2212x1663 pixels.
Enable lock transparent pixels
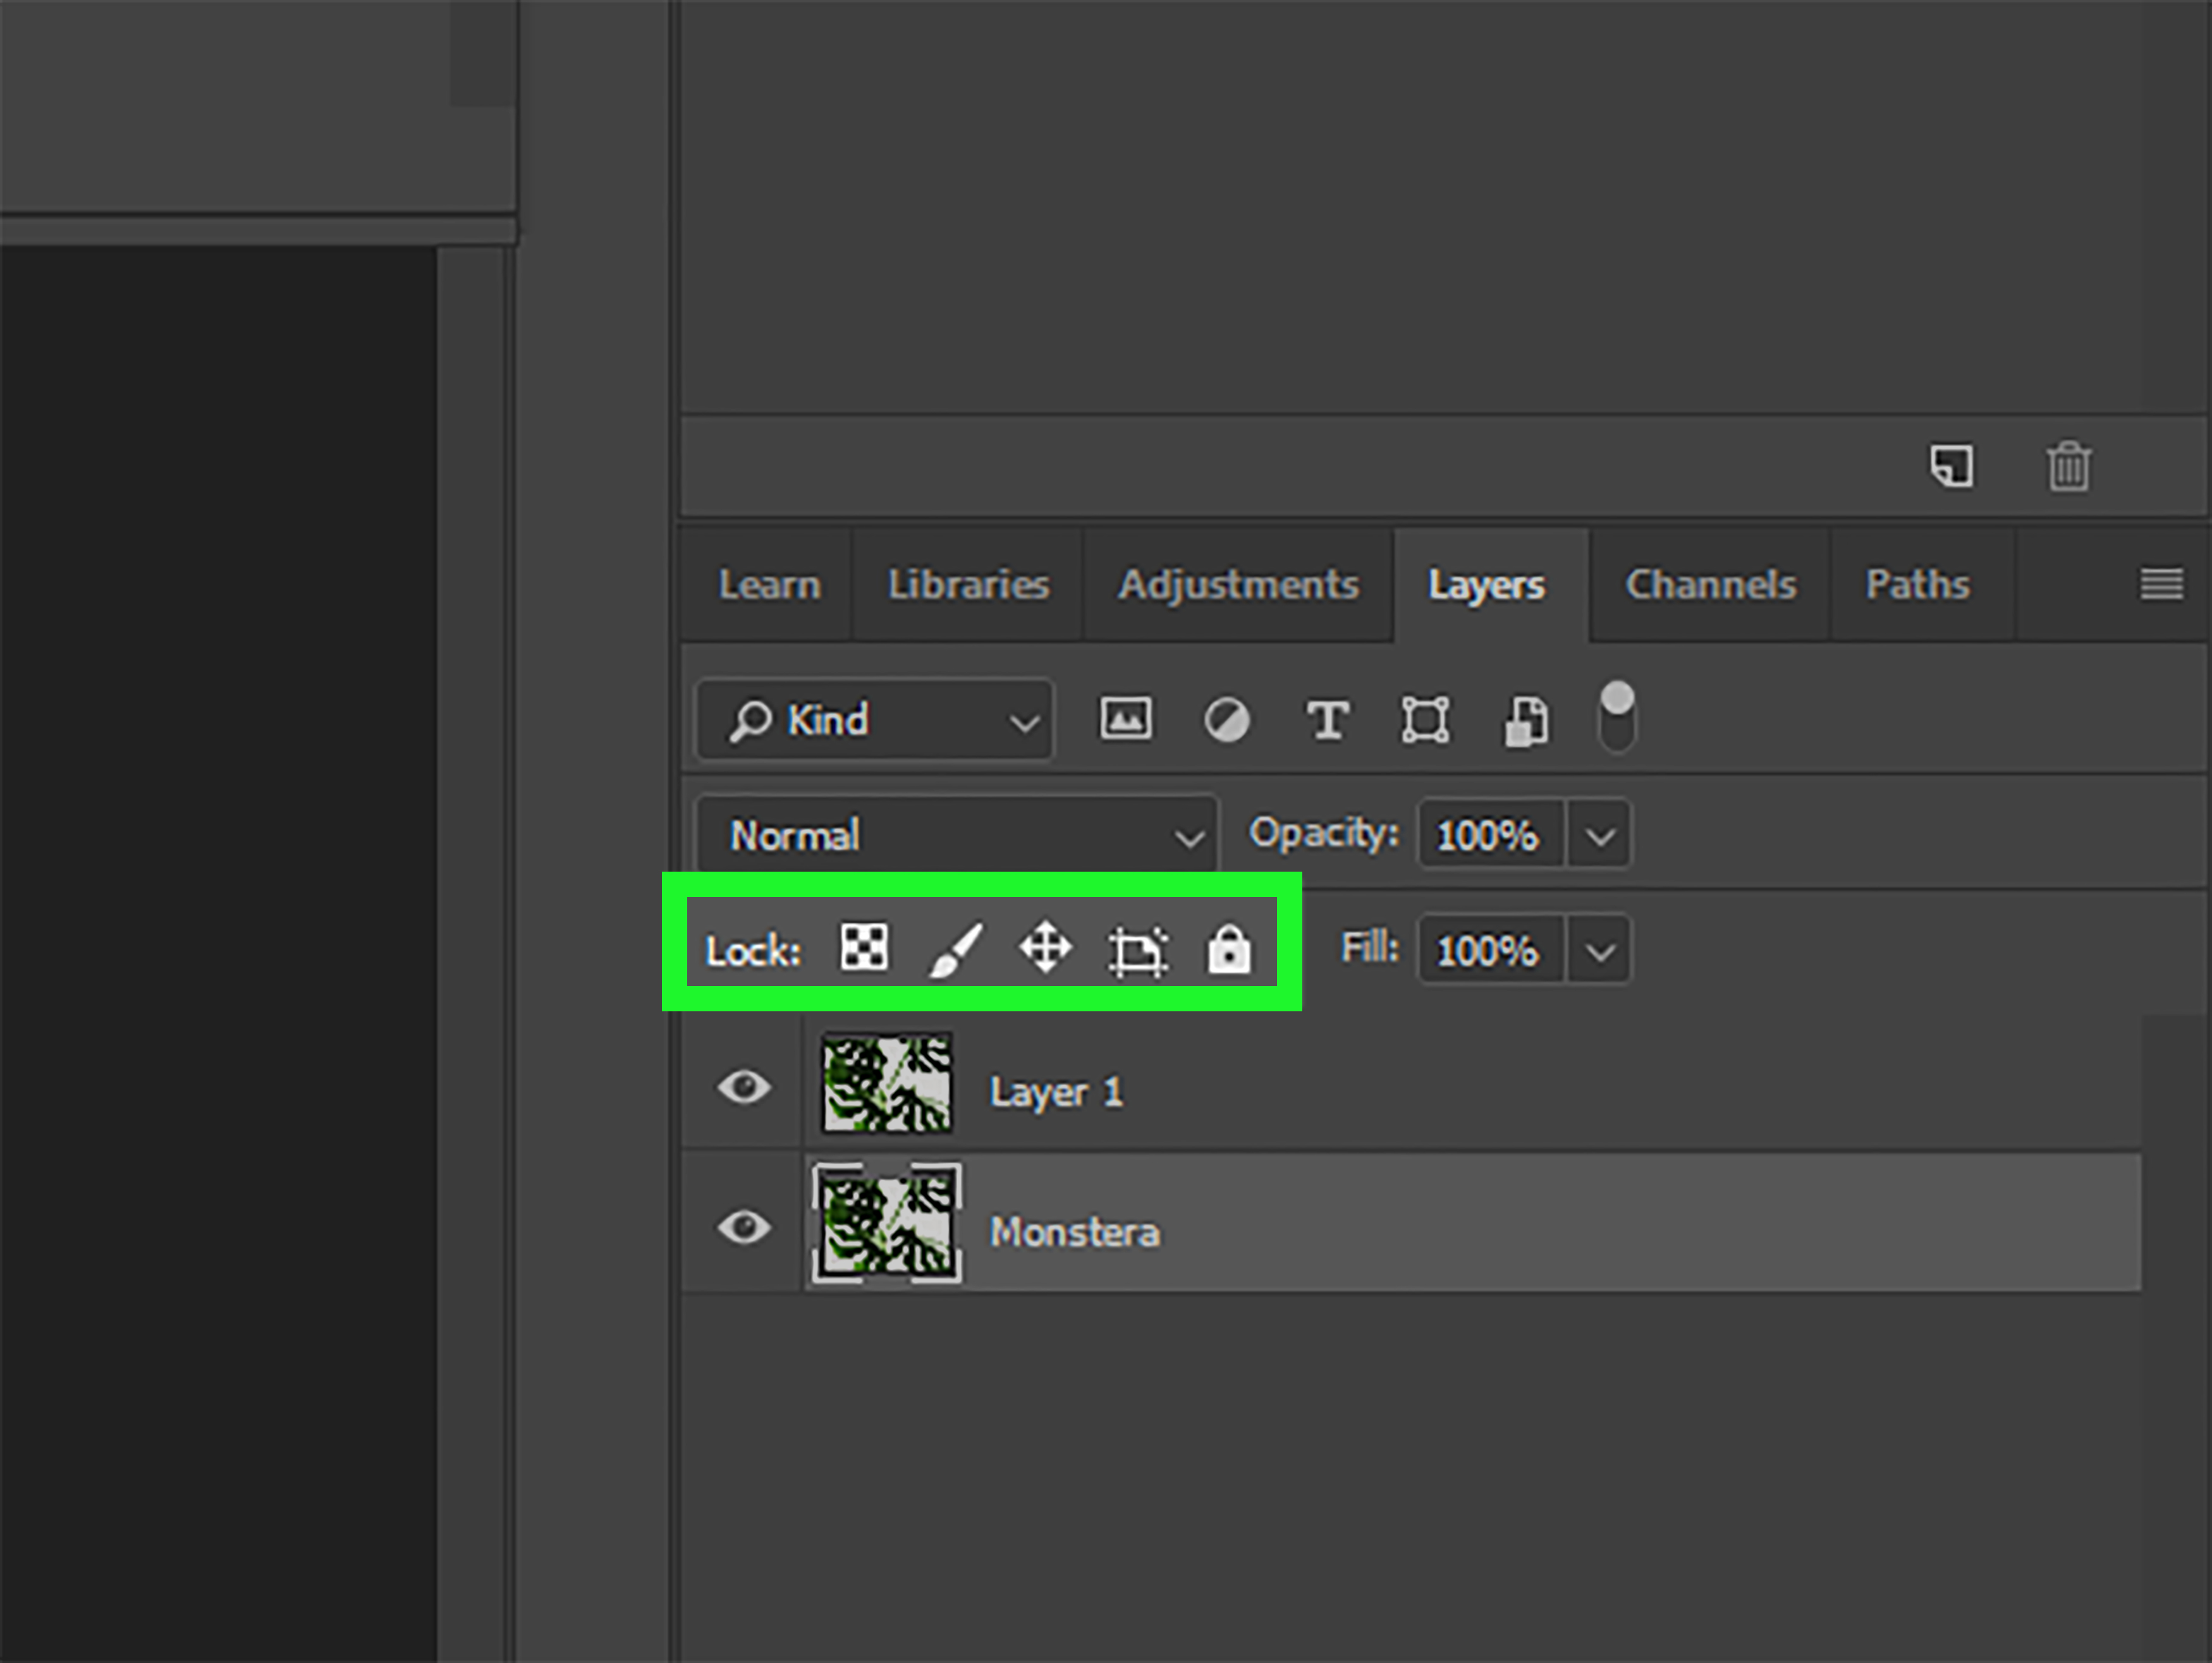(863, 948)
